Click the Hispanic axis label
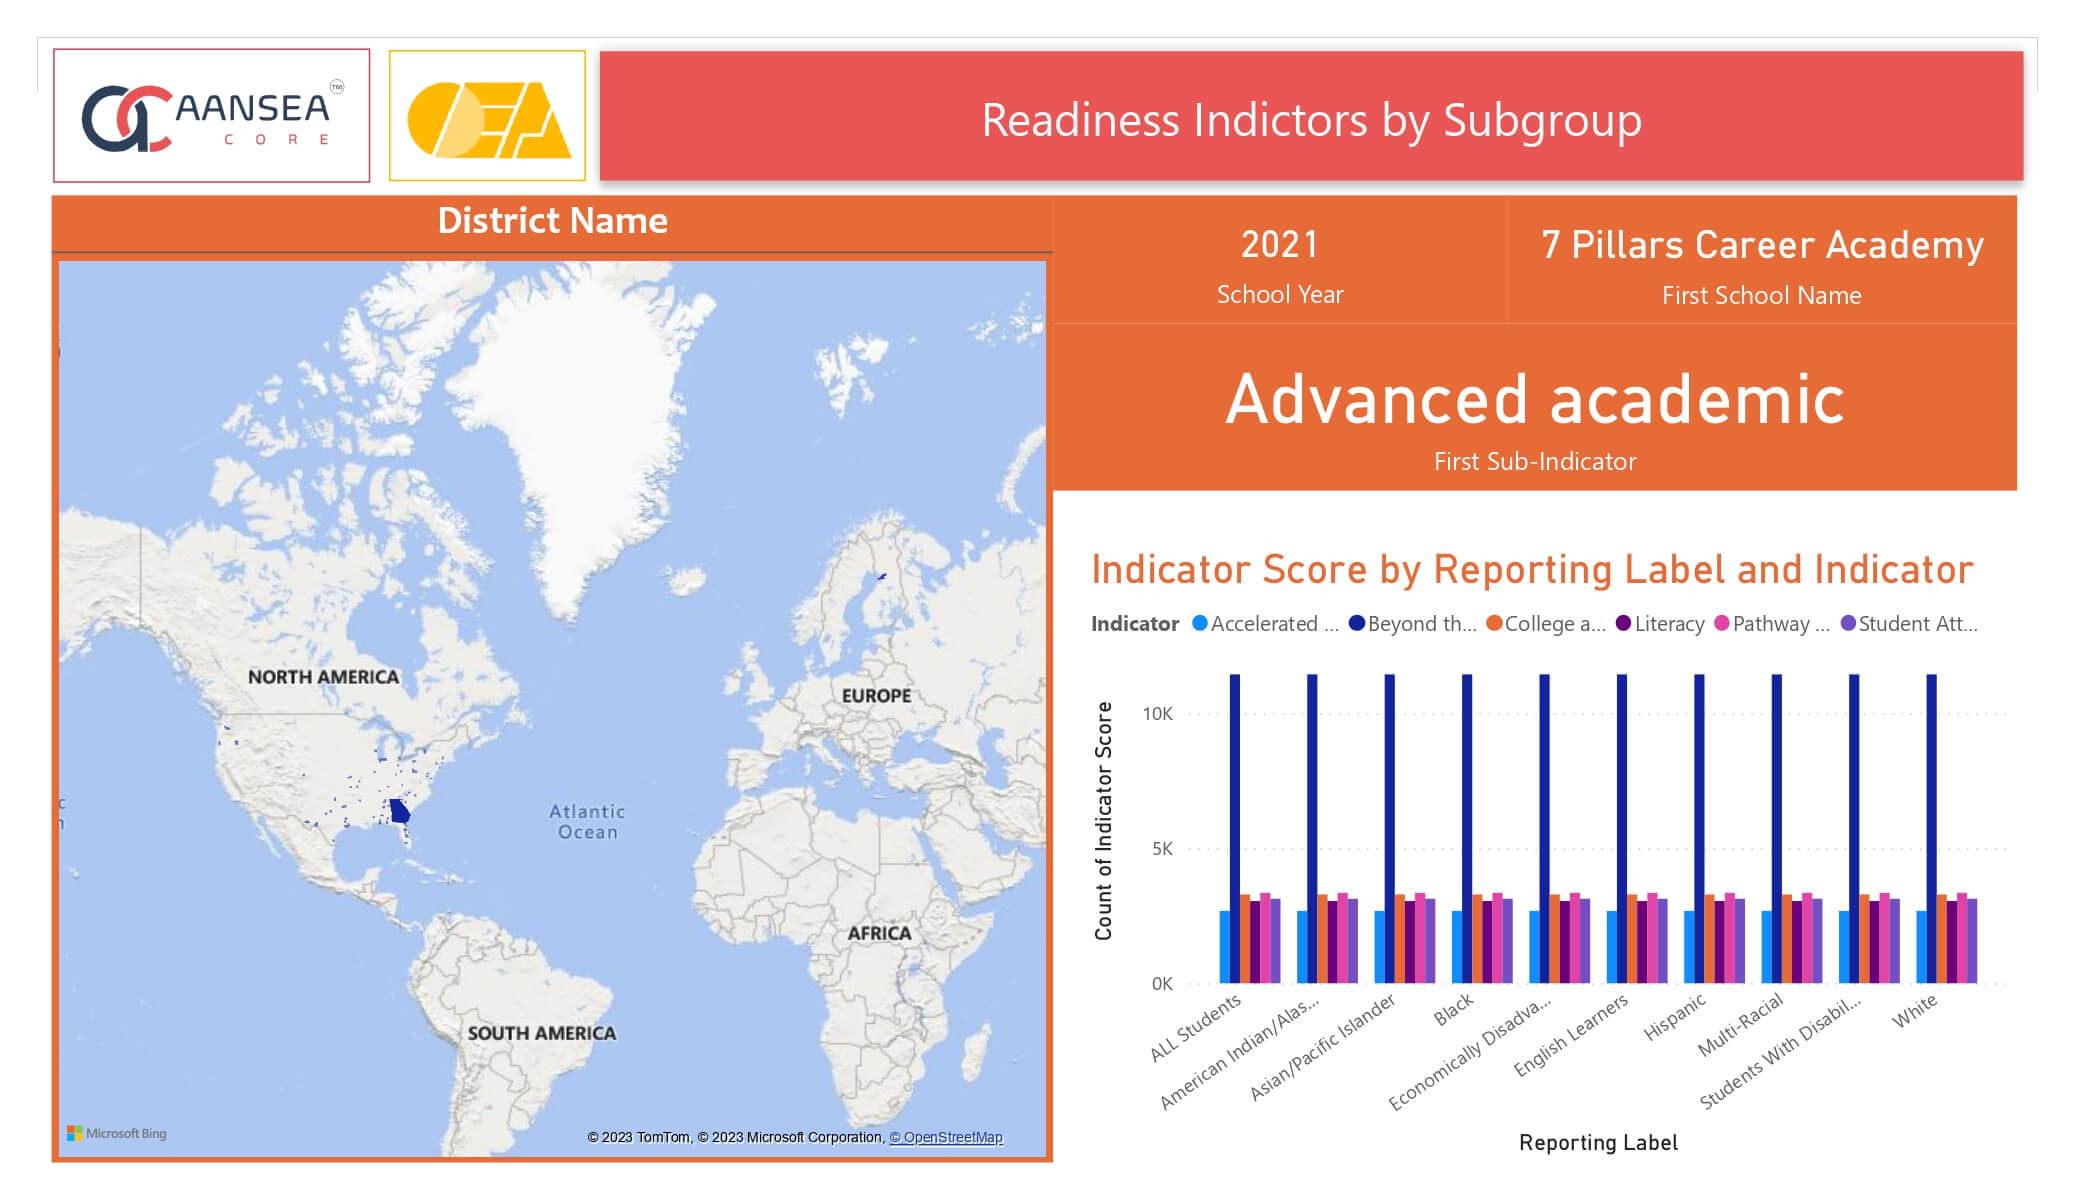Image resolution: width=2075 pixels, height=1200 pixels. pos(1675,1016)
